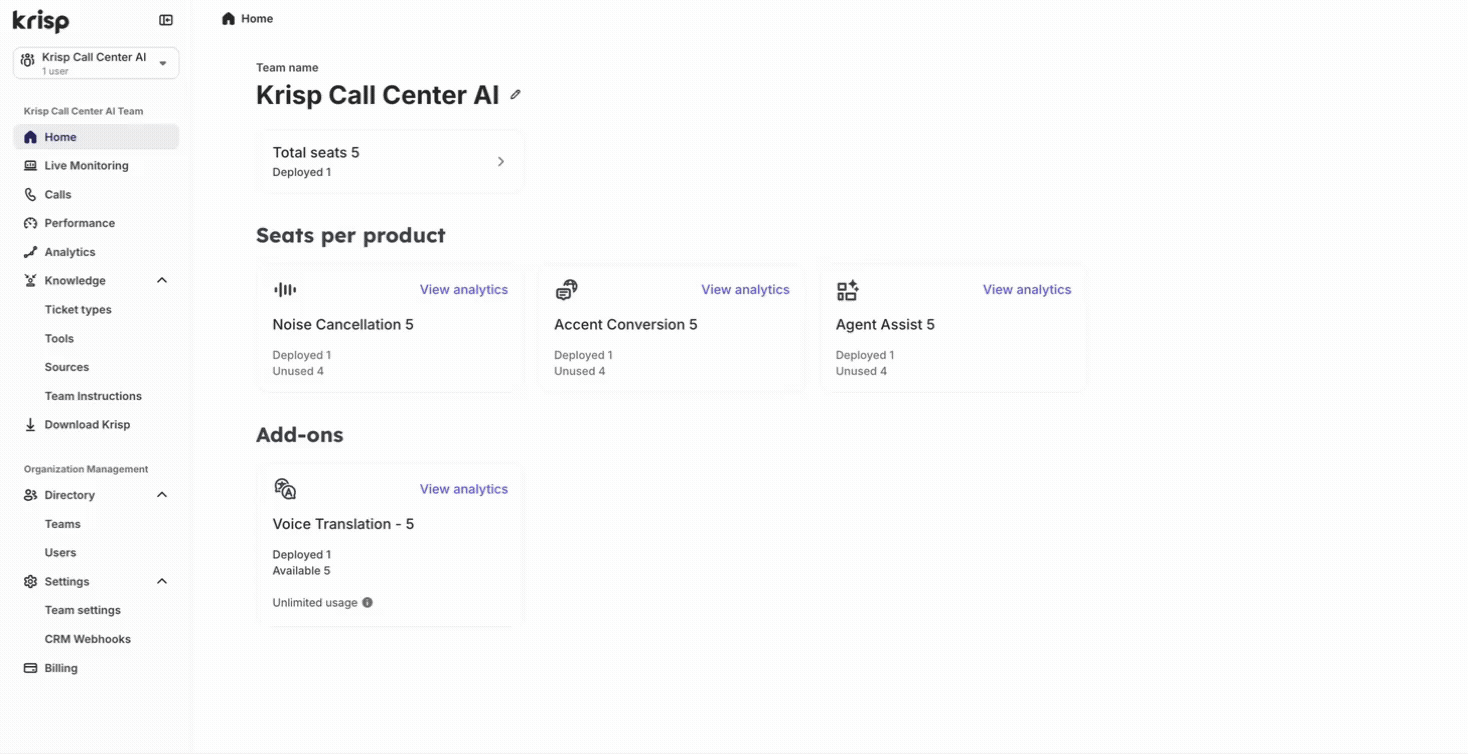Open the Total seats 5 card
This screenshot has height=754, width=1468.
tap(390, 162)
